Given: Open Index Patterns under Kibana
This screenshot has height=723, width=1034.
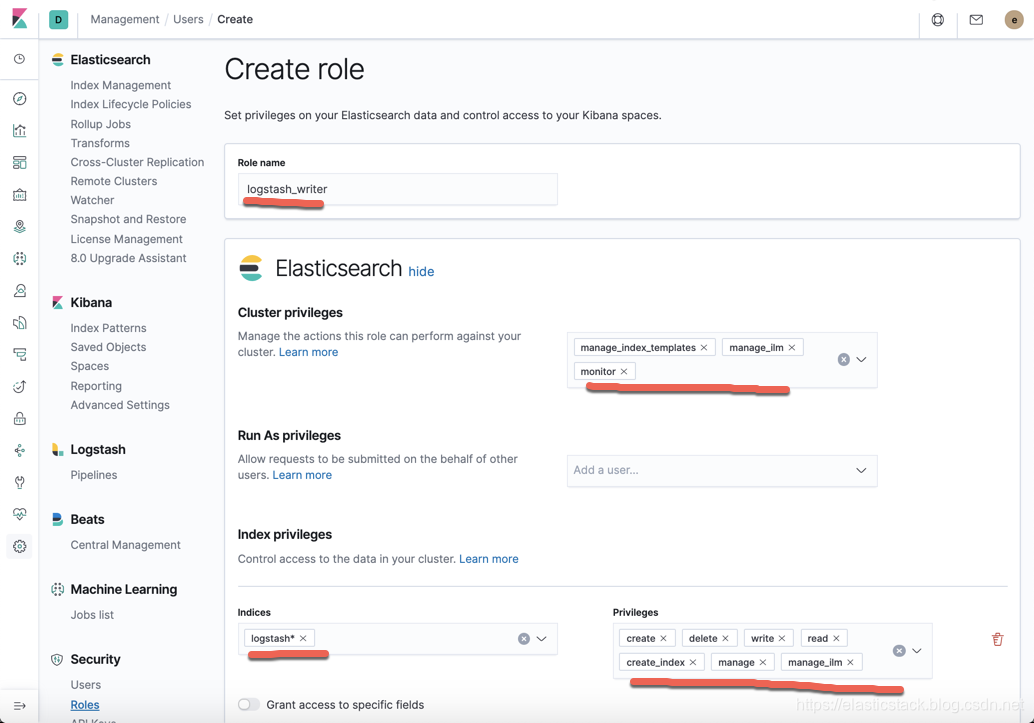Looking at the screenshot, I should [x=108, y=328].
